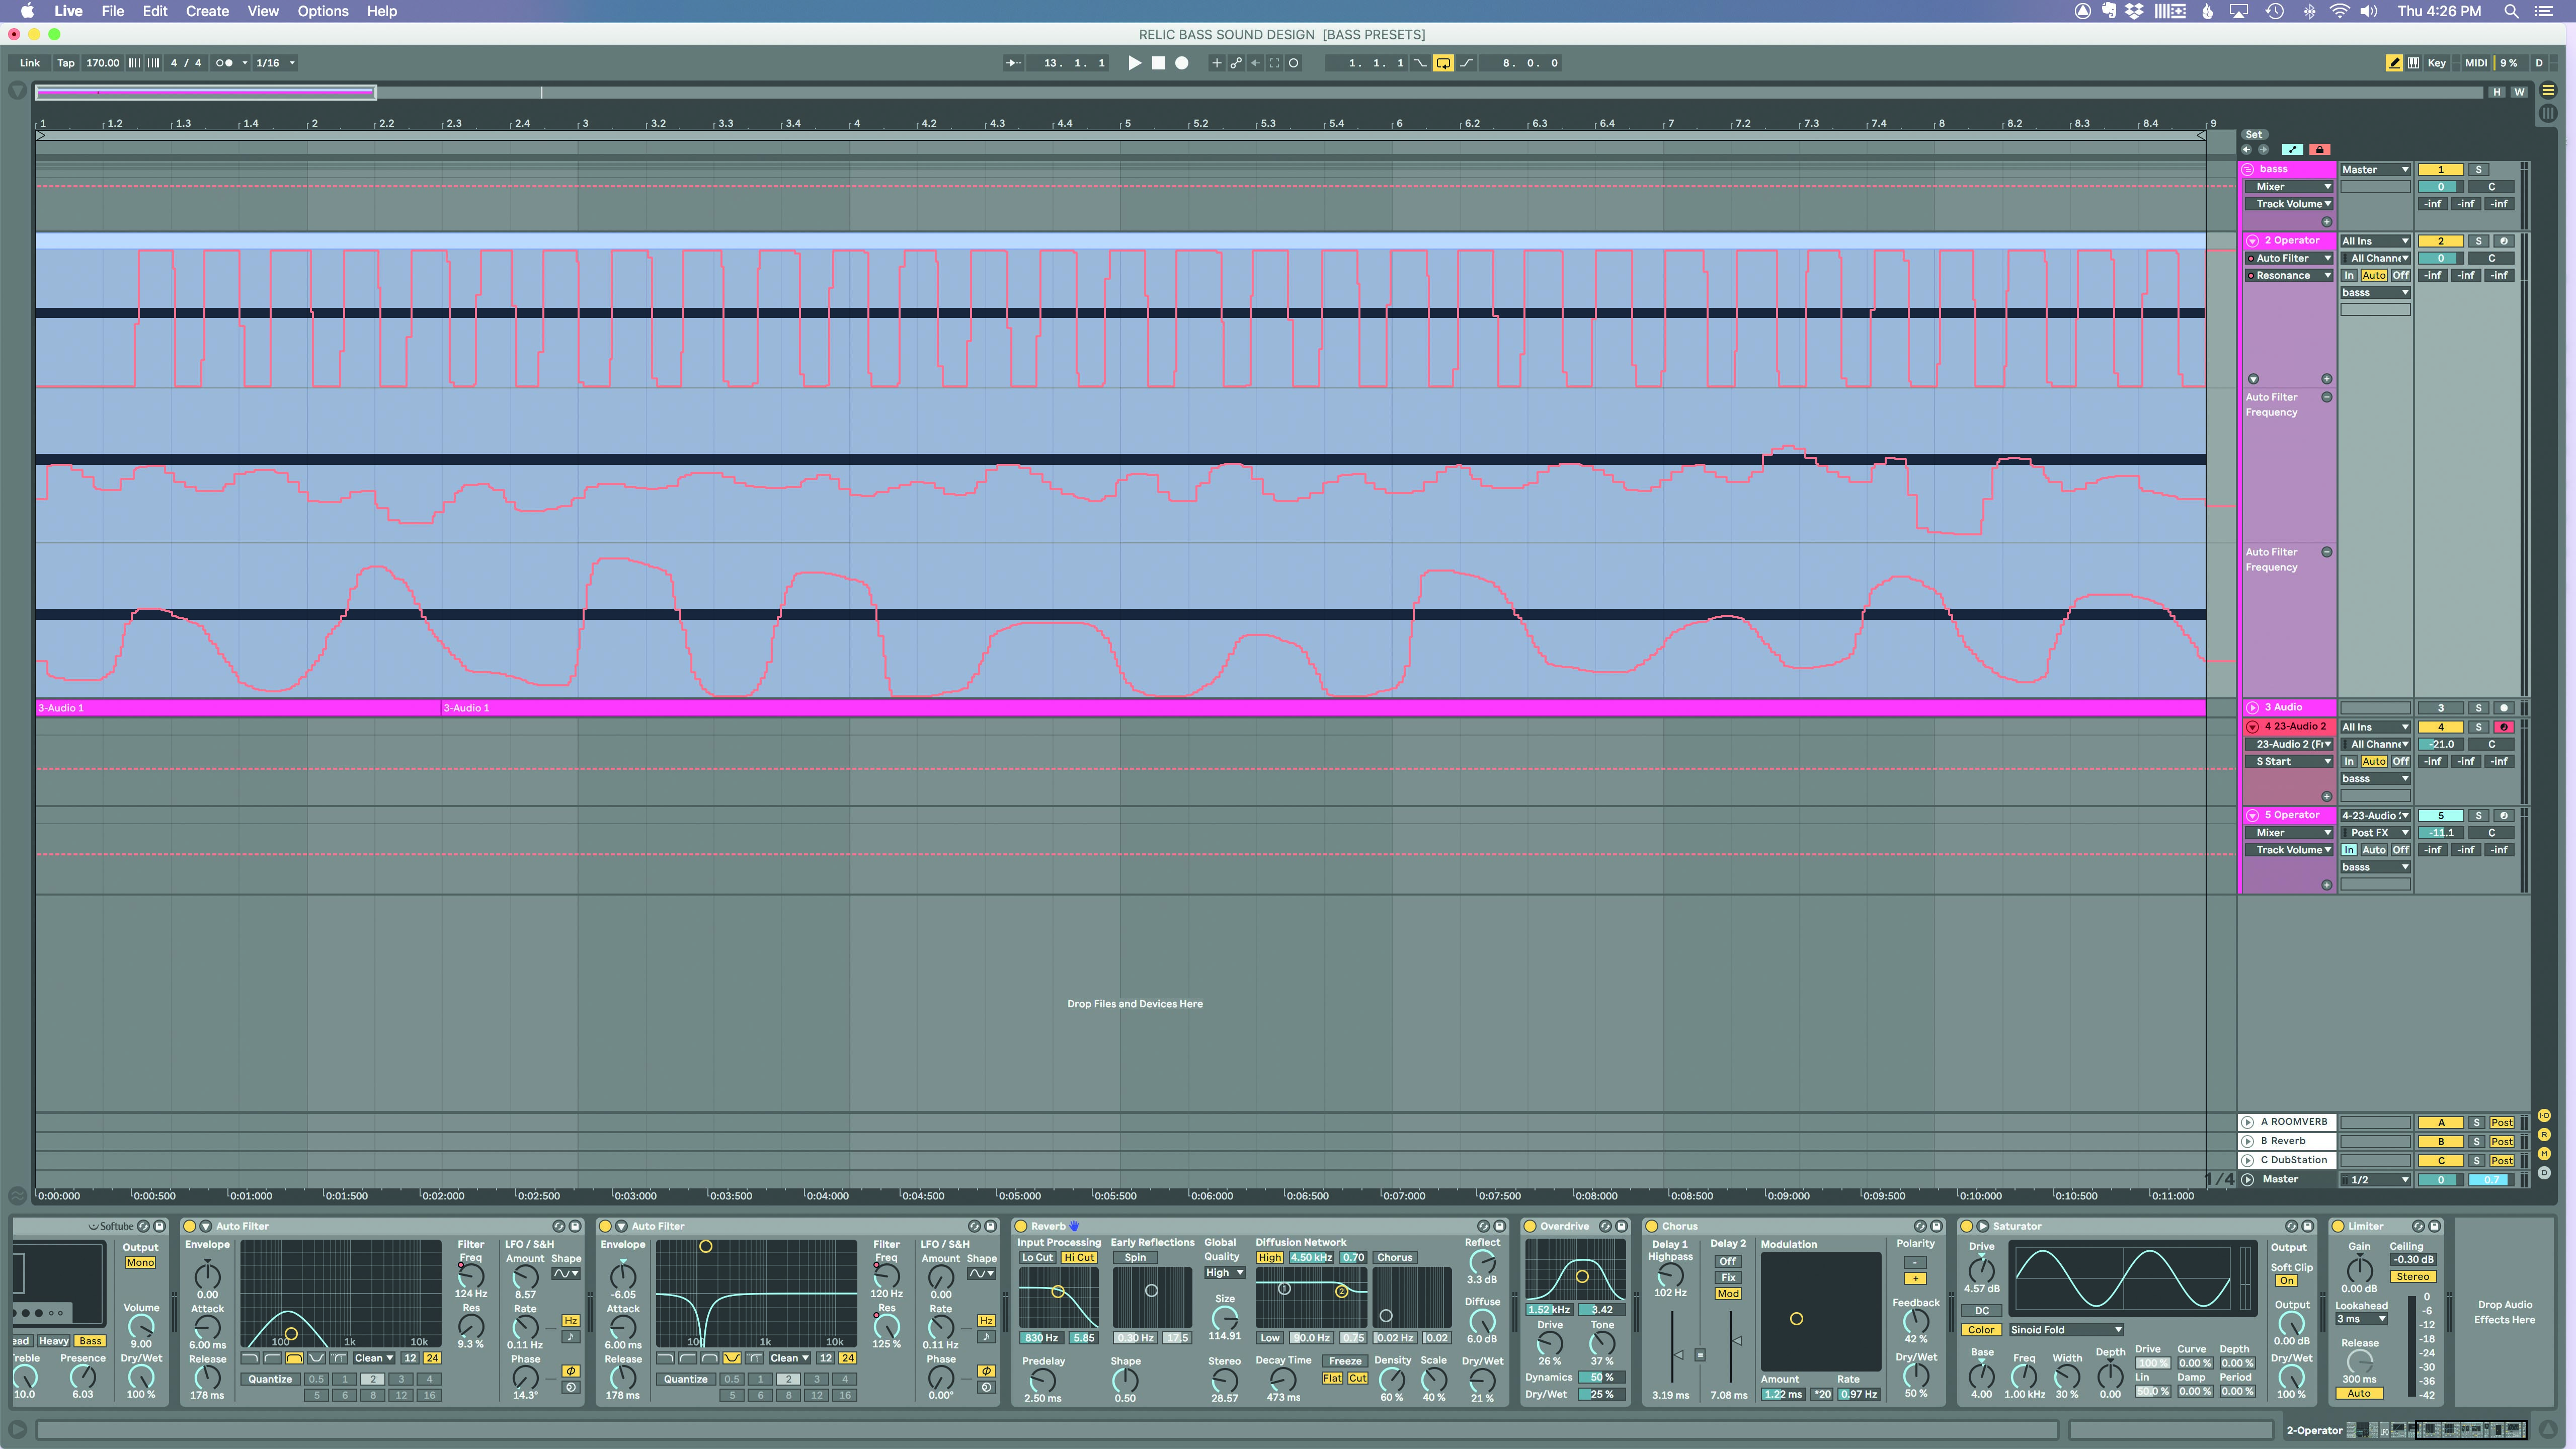Click the MIDI Arrangement Overdub plus icon

pyautogui.click(x=1217, y=63)
